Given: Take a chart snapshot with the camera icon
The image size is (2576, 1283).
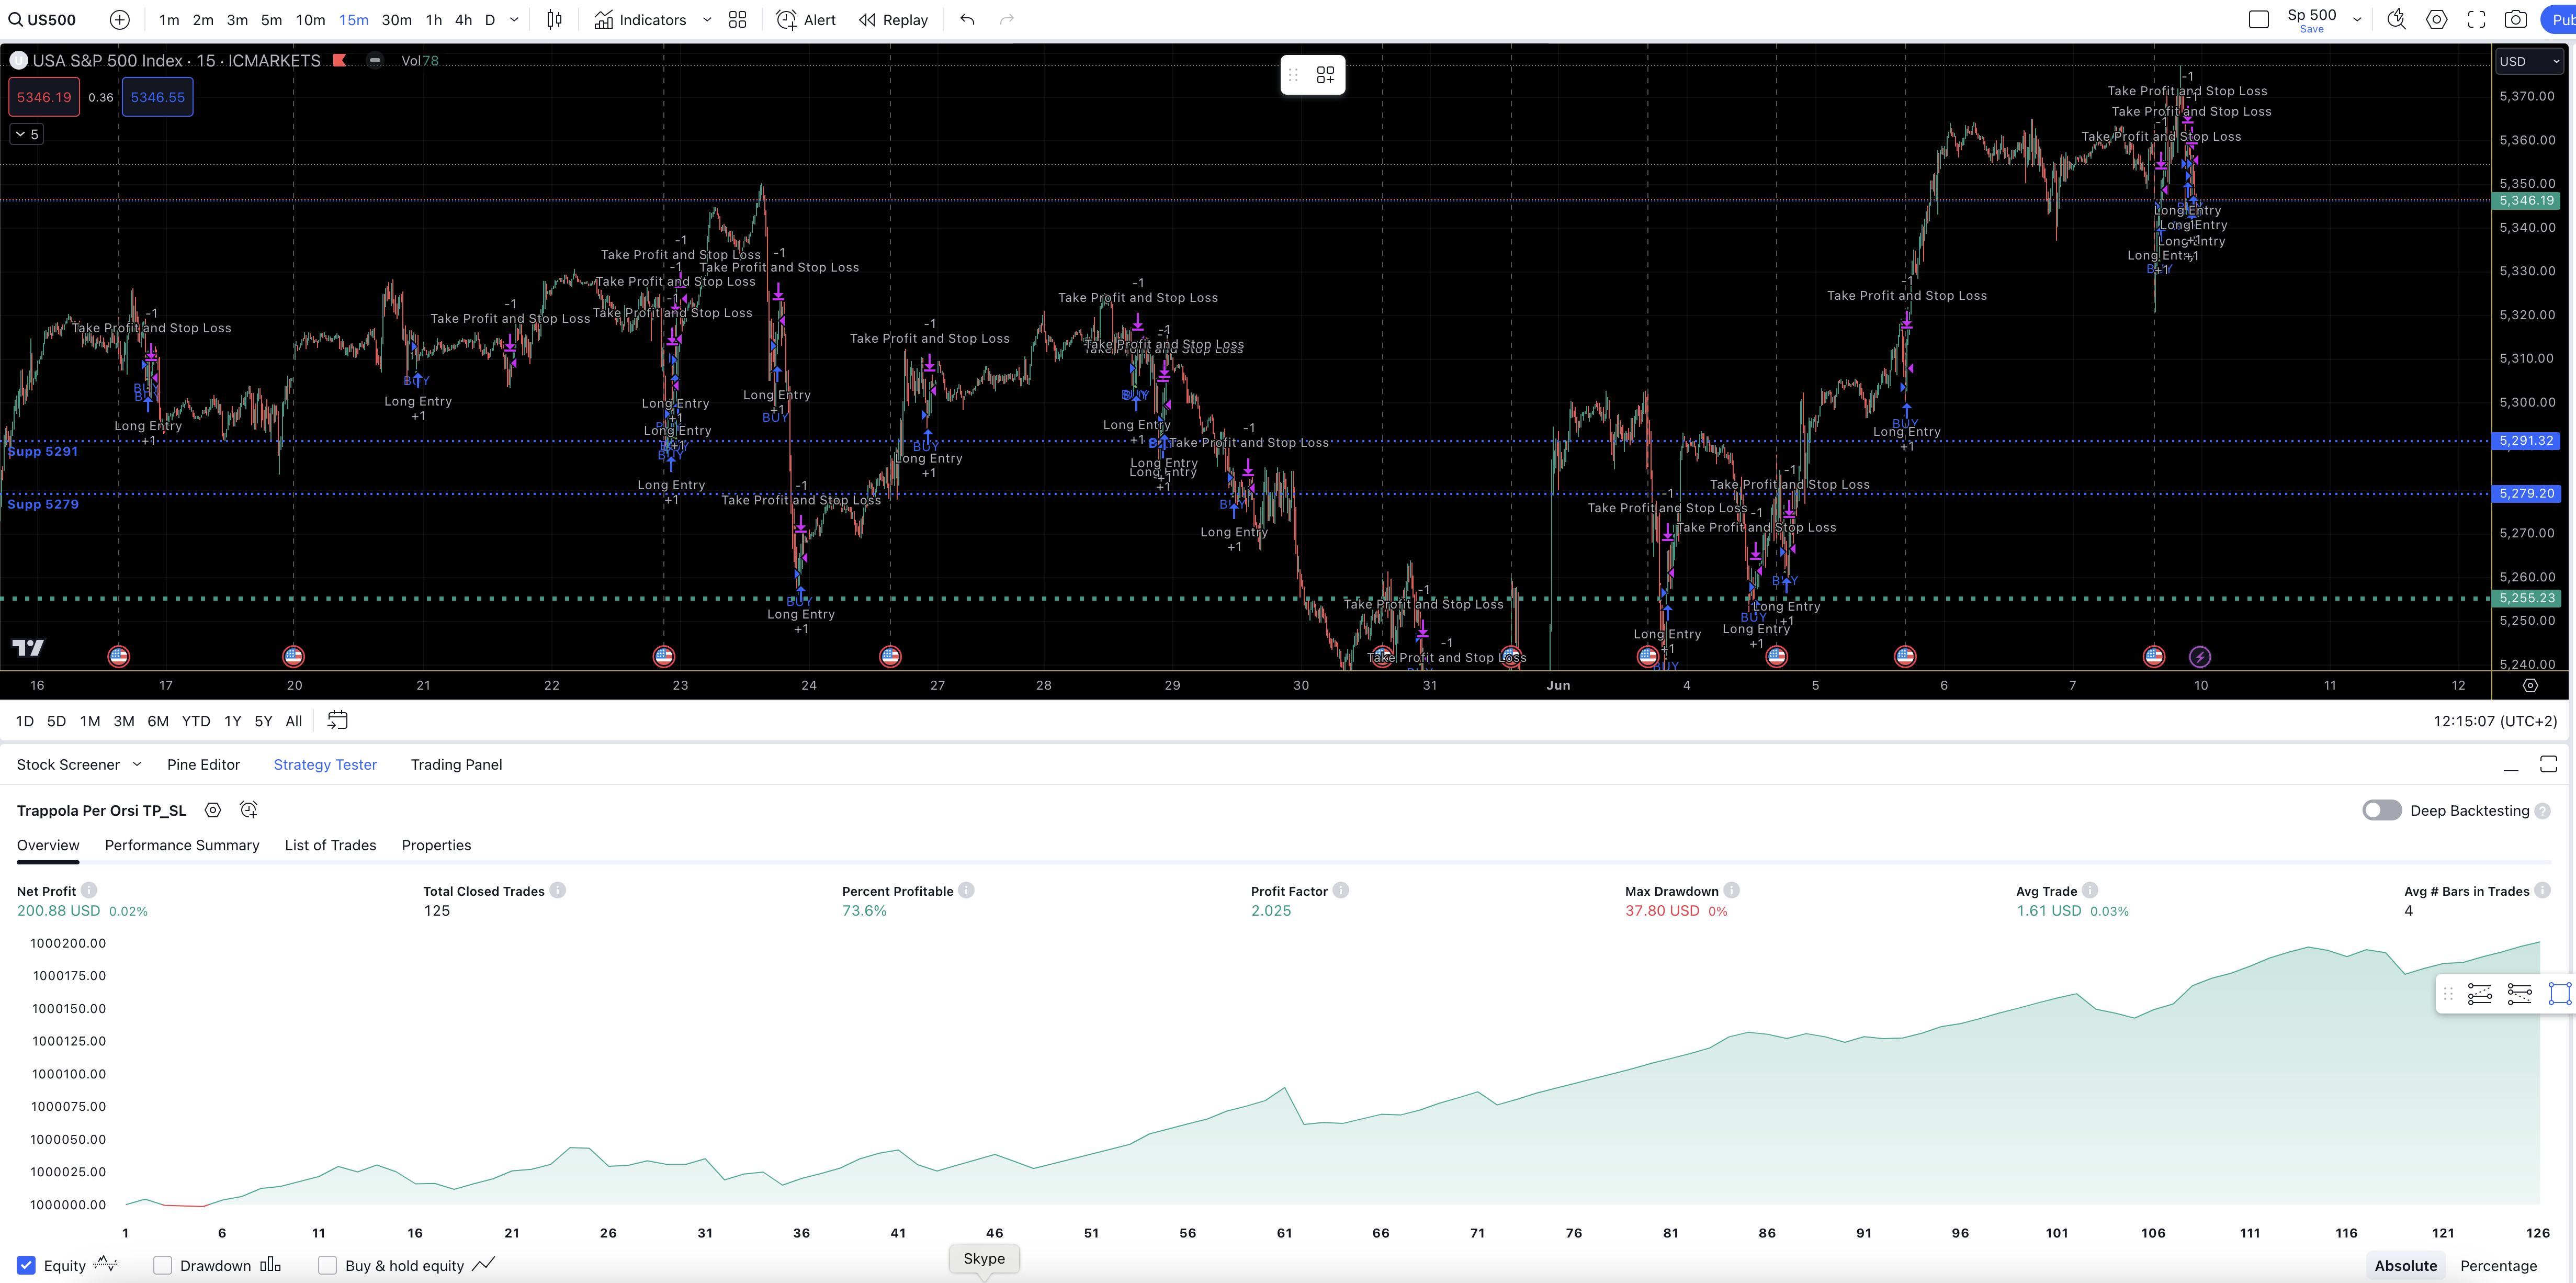Looking at the screenshot, I should point(2518,19).
